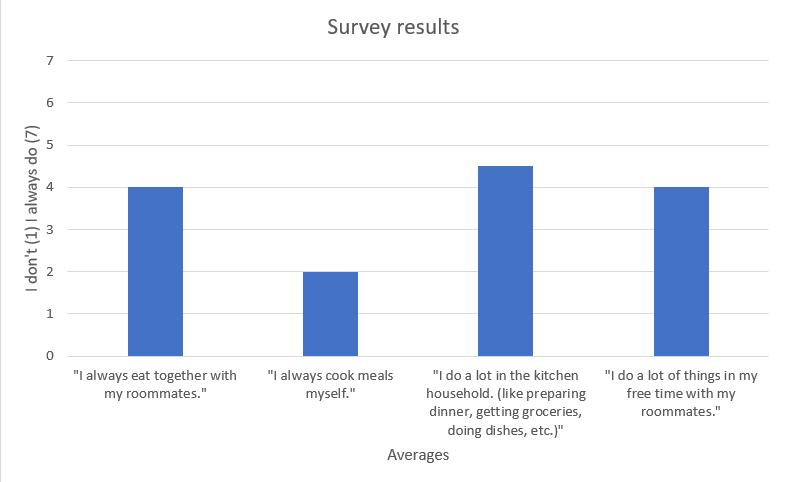Click the kitchen household category label text
Screen dimensions: 787x482
coord(505,403)
